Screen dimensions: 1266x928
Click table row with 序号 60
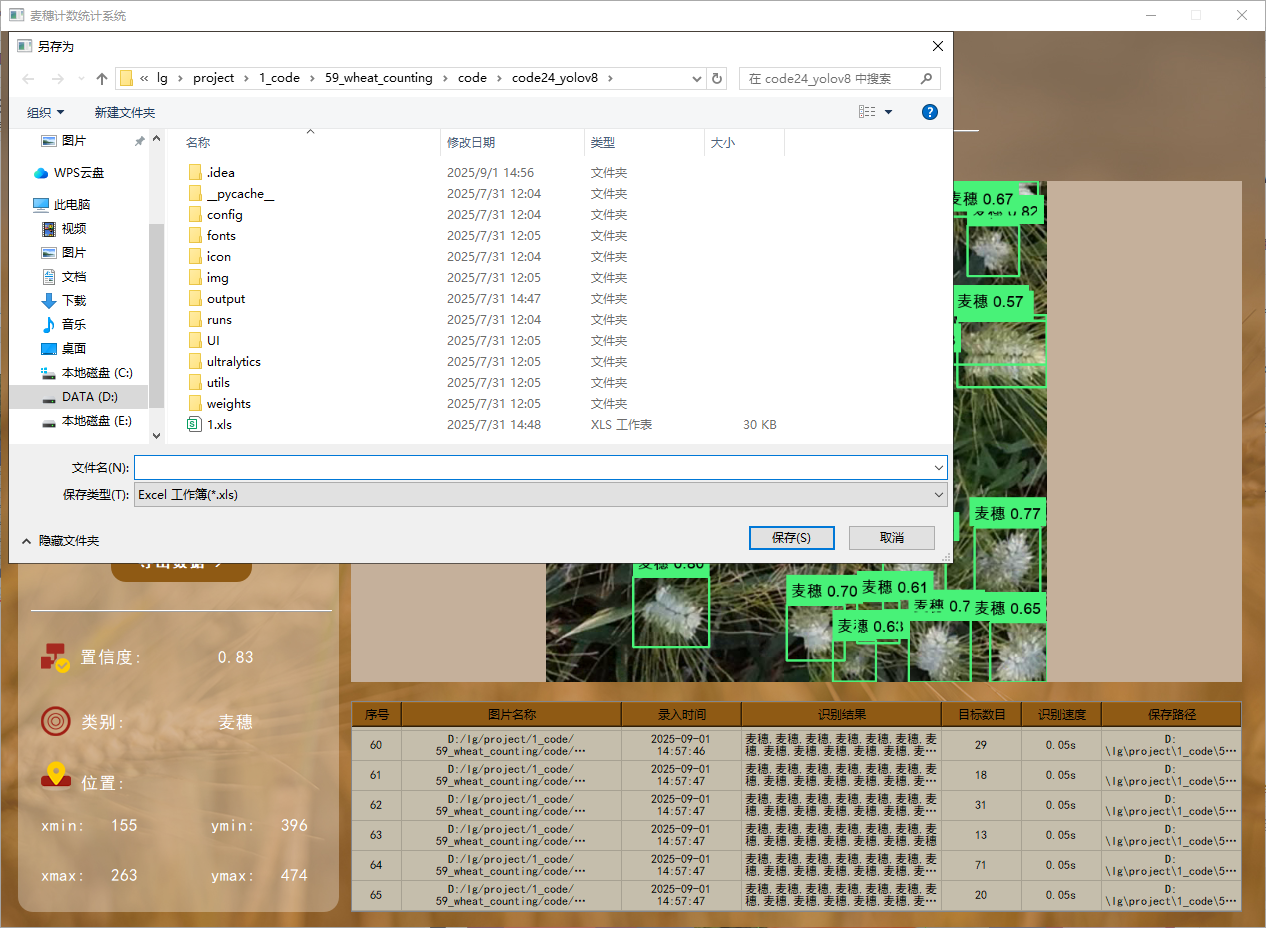pos(796,745)
